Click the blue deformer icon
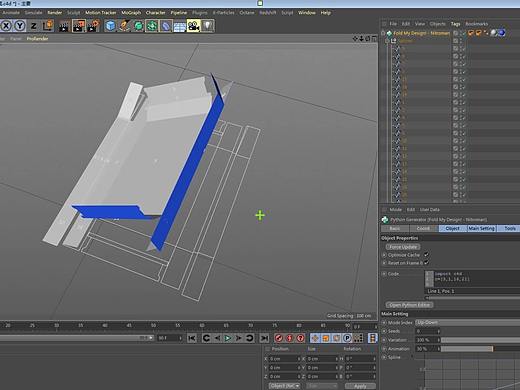Image resolution: width=520 pixels, height=390 pixels. click(166, 26)
